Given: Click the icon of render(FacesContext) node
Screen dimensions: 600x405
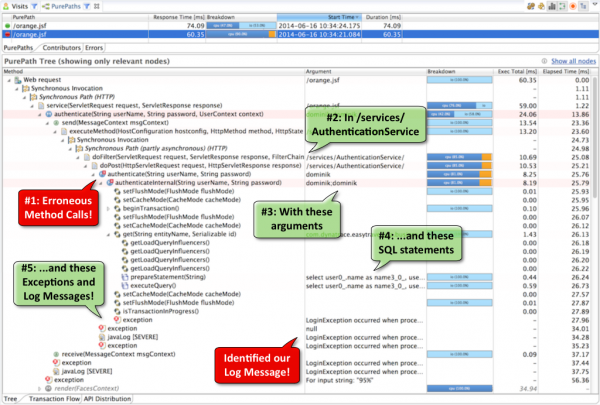Looking at the screenshot, I should (48, 389).
